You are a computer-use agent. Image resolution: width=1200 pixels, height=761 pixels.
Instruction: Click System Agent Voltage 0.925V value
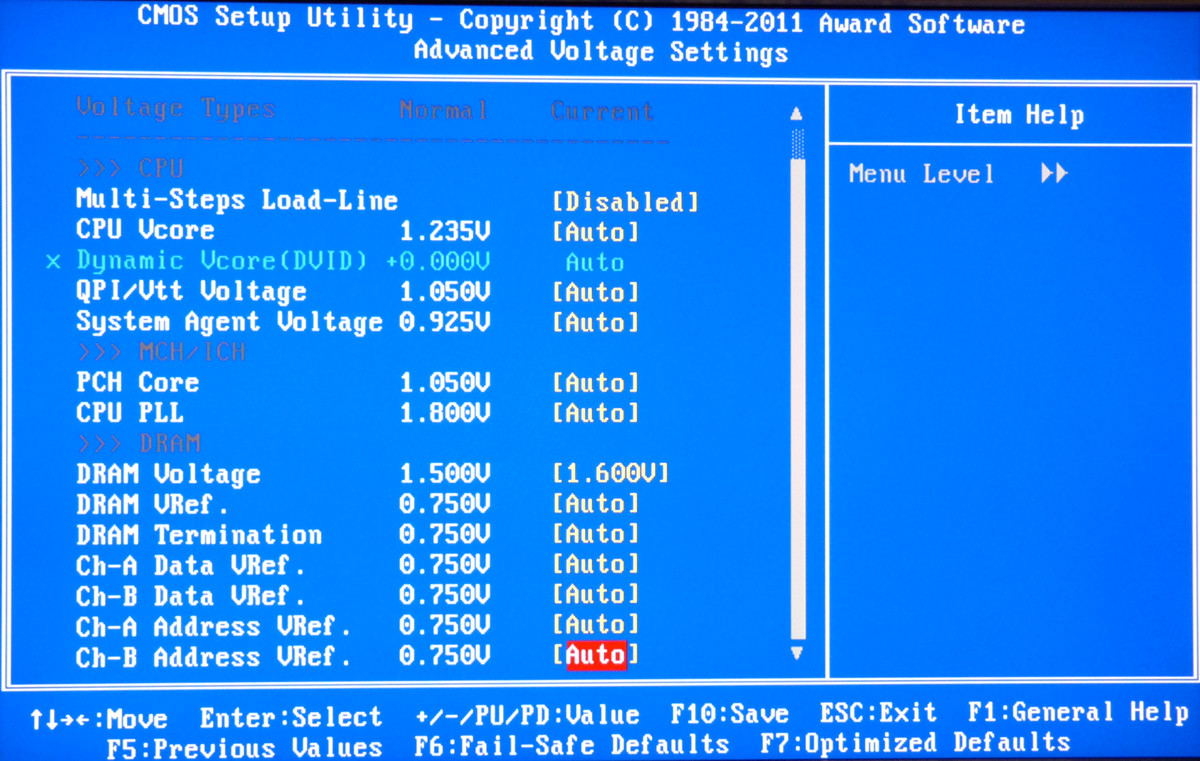[445, 322]
